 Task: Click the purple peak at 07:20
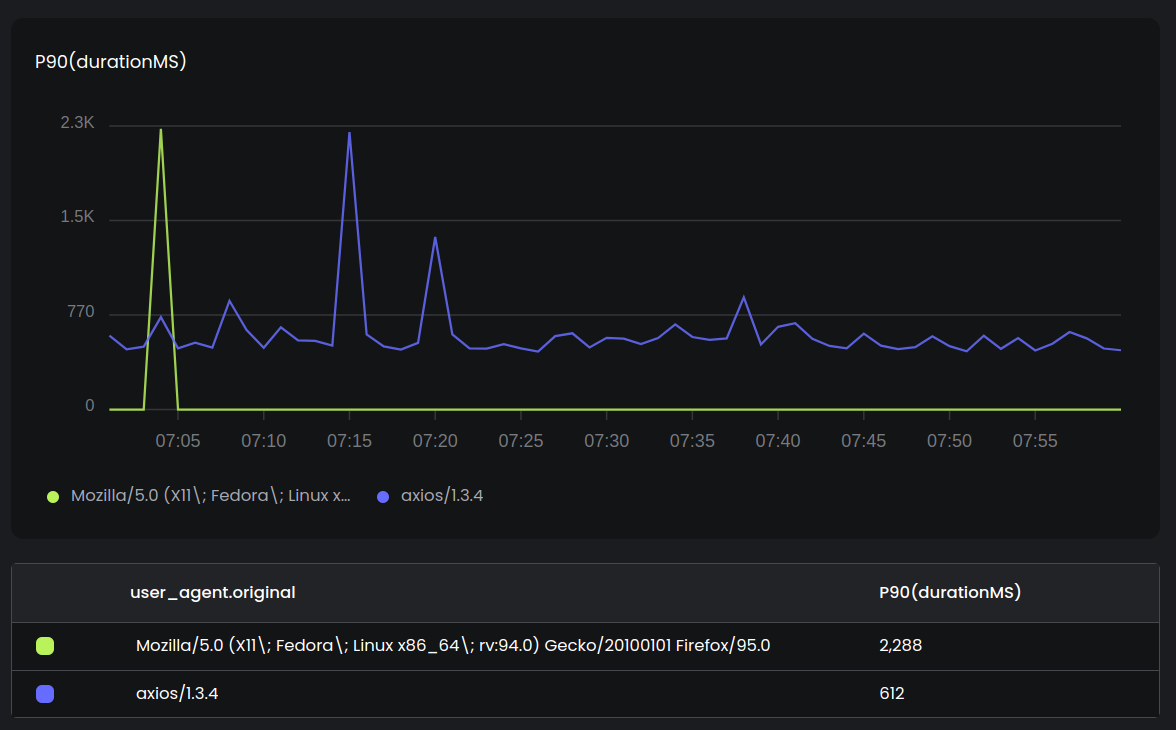click(435, 238)
